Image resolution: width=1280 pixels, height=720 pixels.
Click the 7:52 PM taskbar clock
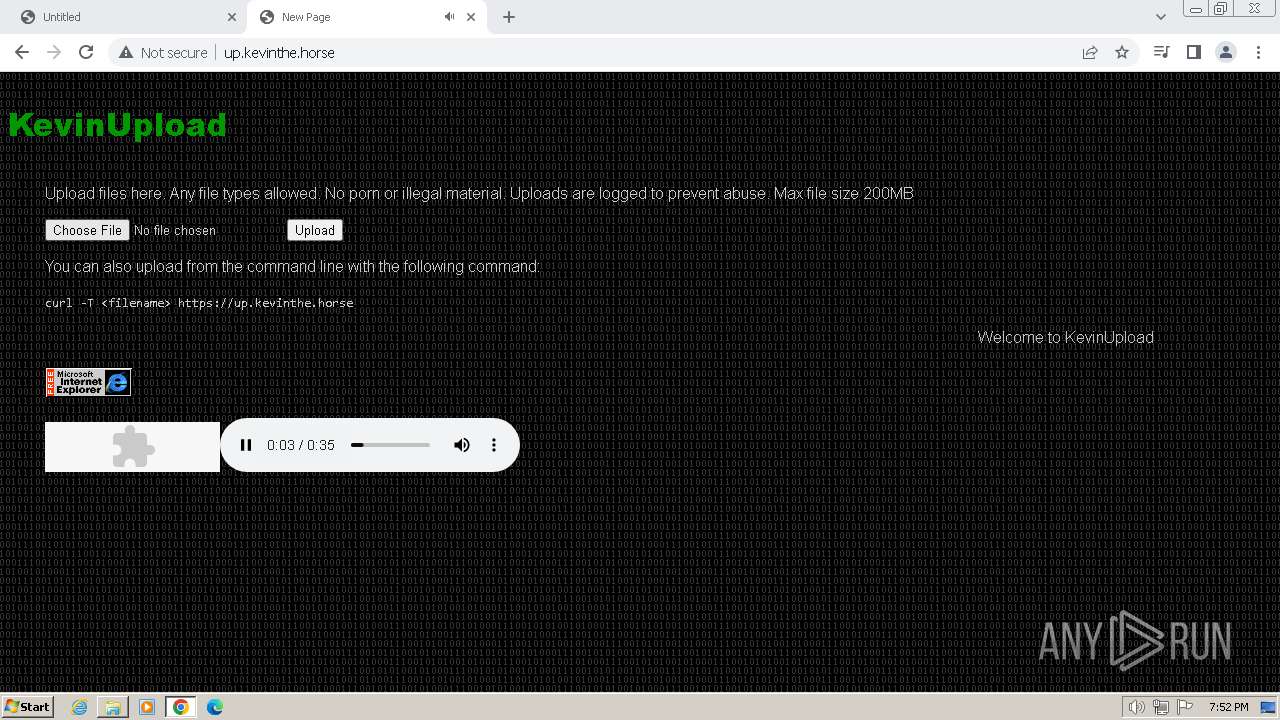click(1228, 707)
